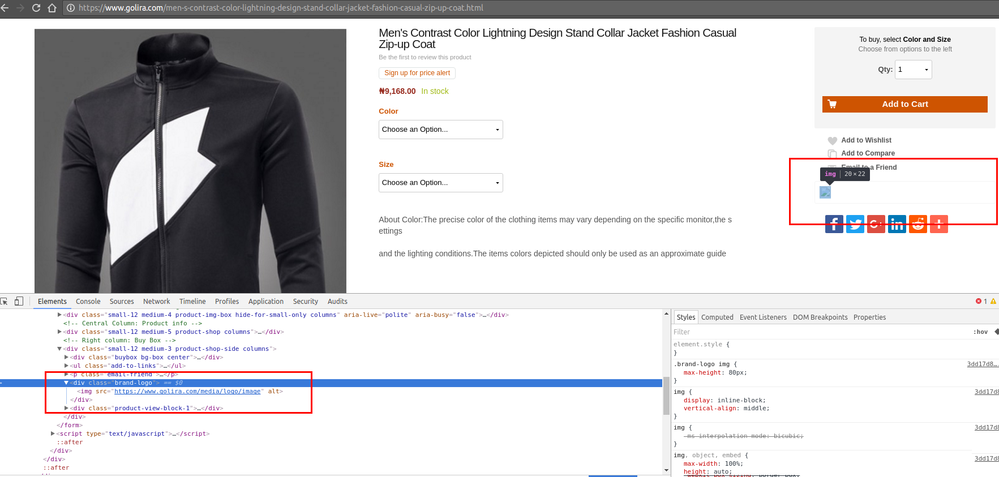This screenshot has width=999, height=477.
Task: Expand the script text/javascript node
Action: pyautogui.click(x=53, y=434)
